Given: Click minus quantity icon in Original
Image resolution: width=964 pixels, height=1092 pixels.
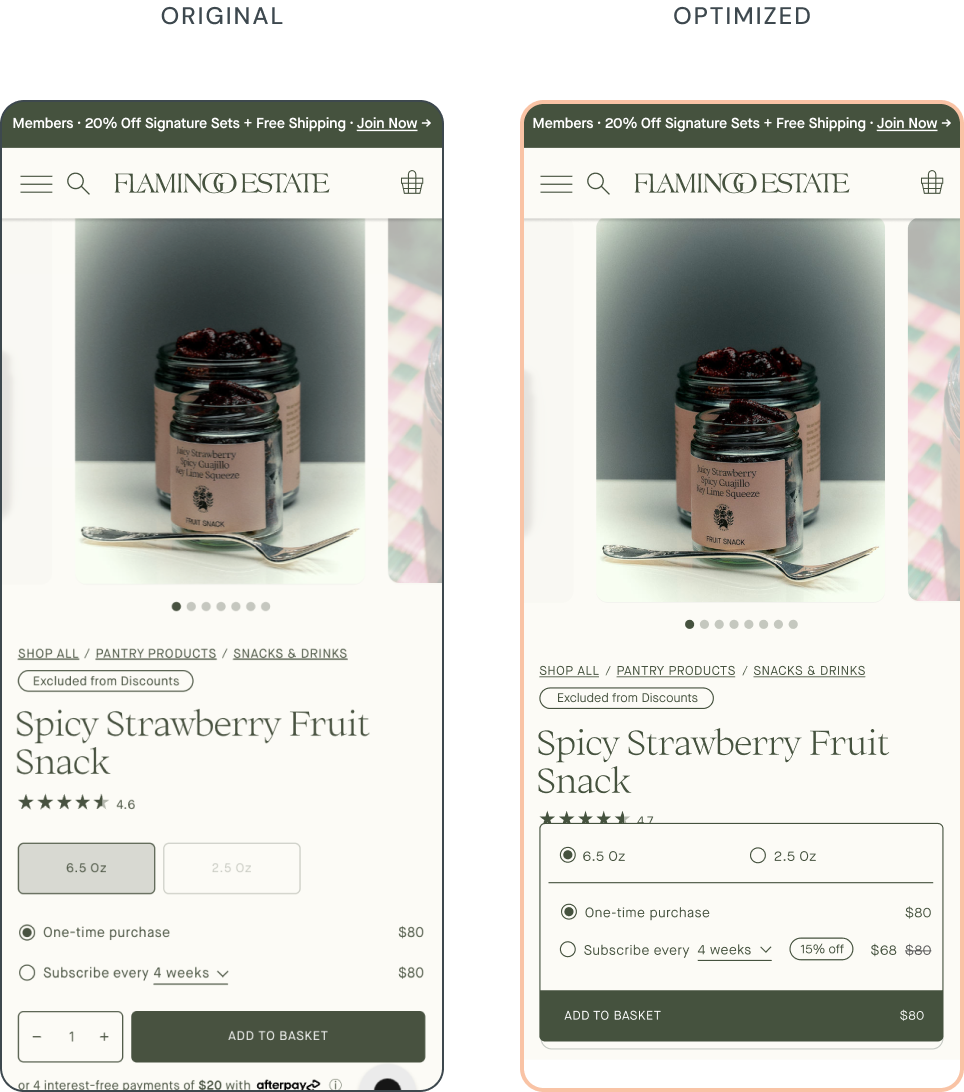Looking at the screenshot, I should tap(37, 1036).
